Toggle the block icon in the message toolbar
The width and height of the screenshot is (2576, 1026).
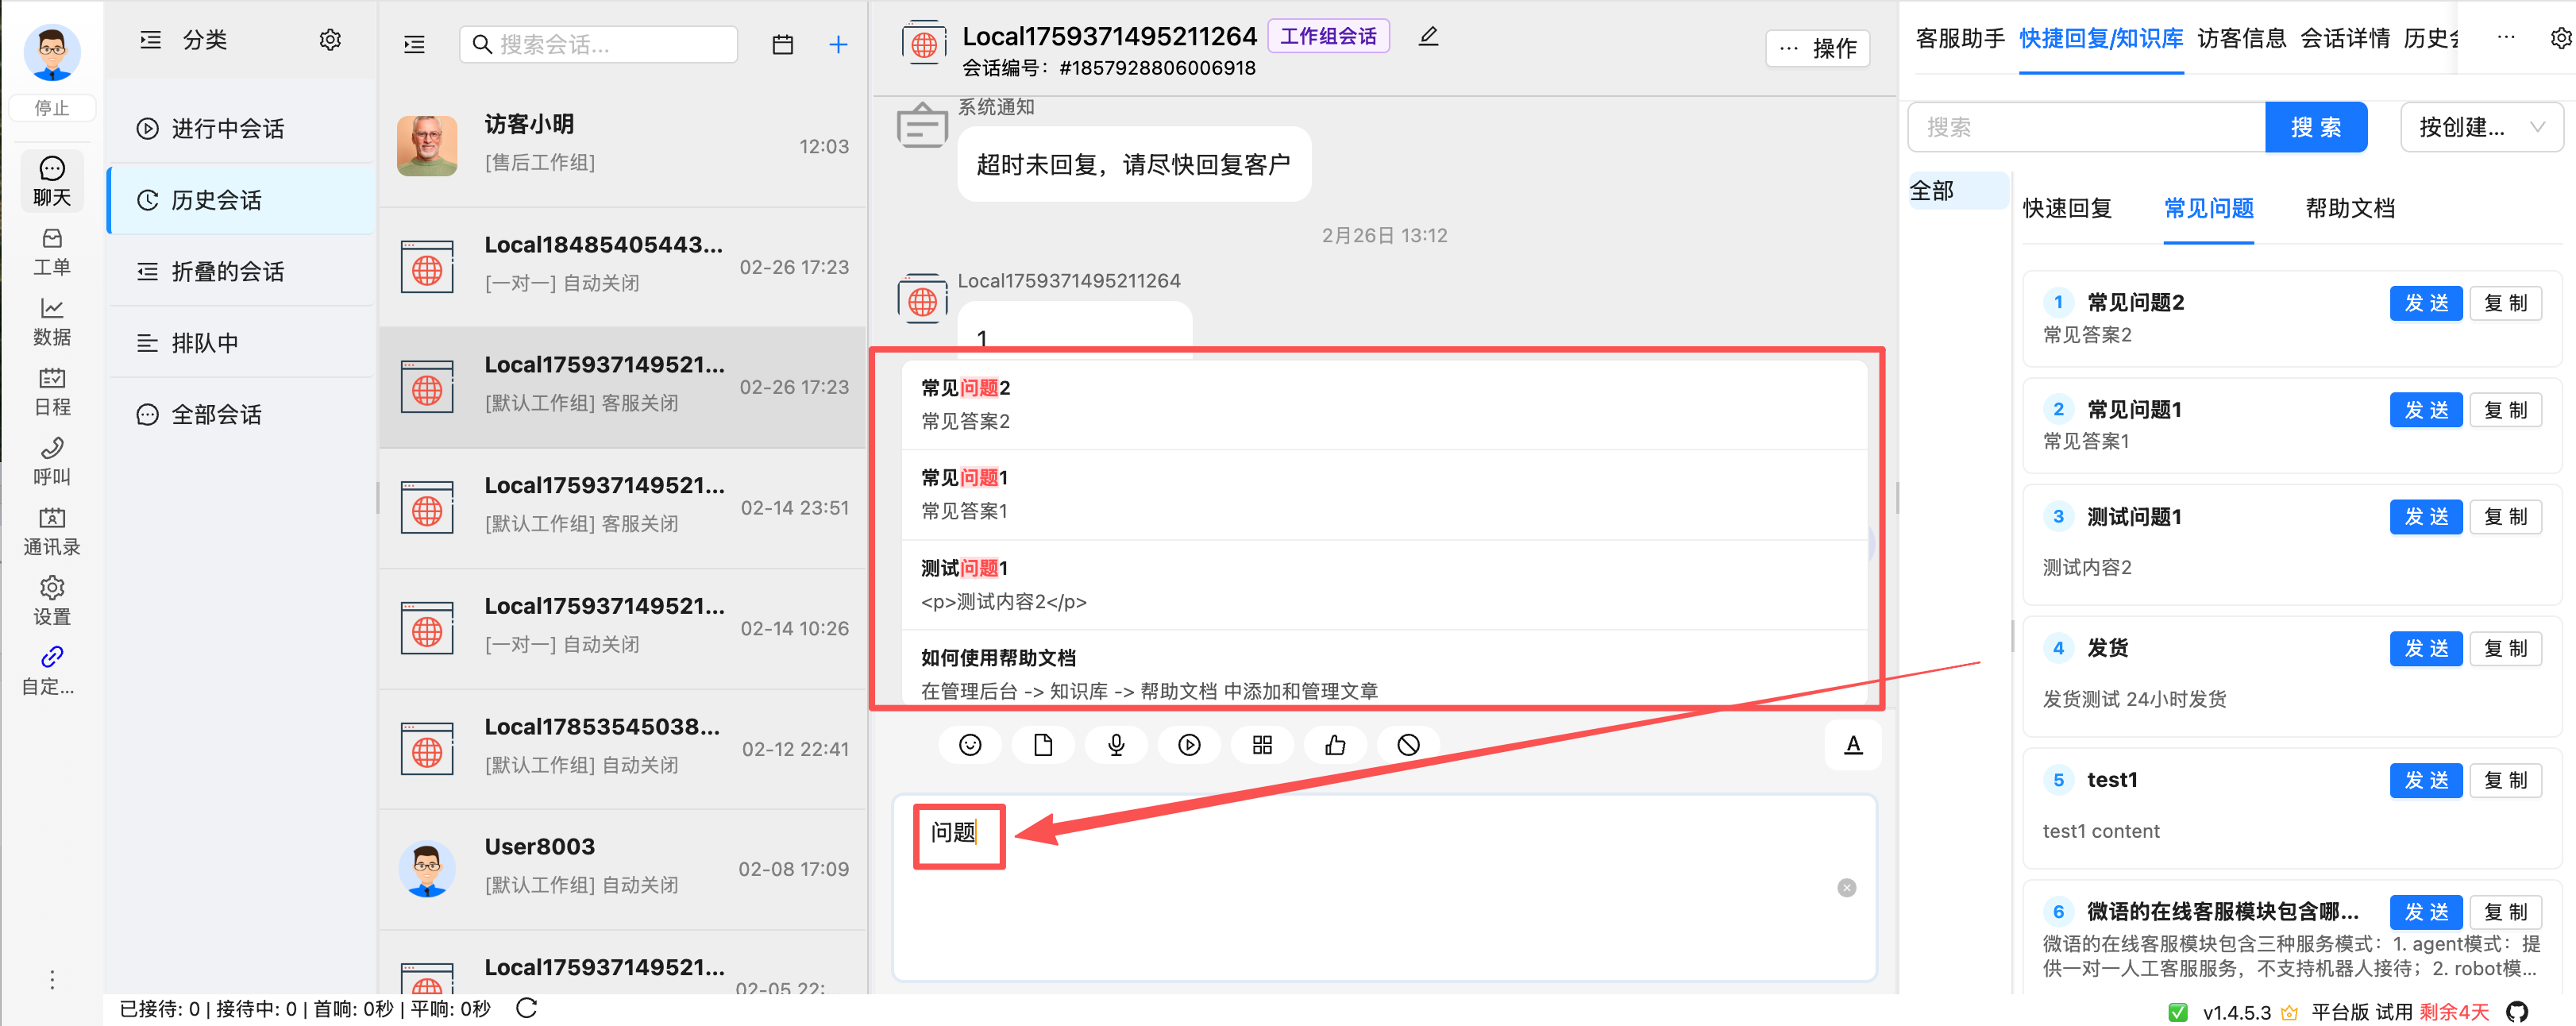(1409, 744)
